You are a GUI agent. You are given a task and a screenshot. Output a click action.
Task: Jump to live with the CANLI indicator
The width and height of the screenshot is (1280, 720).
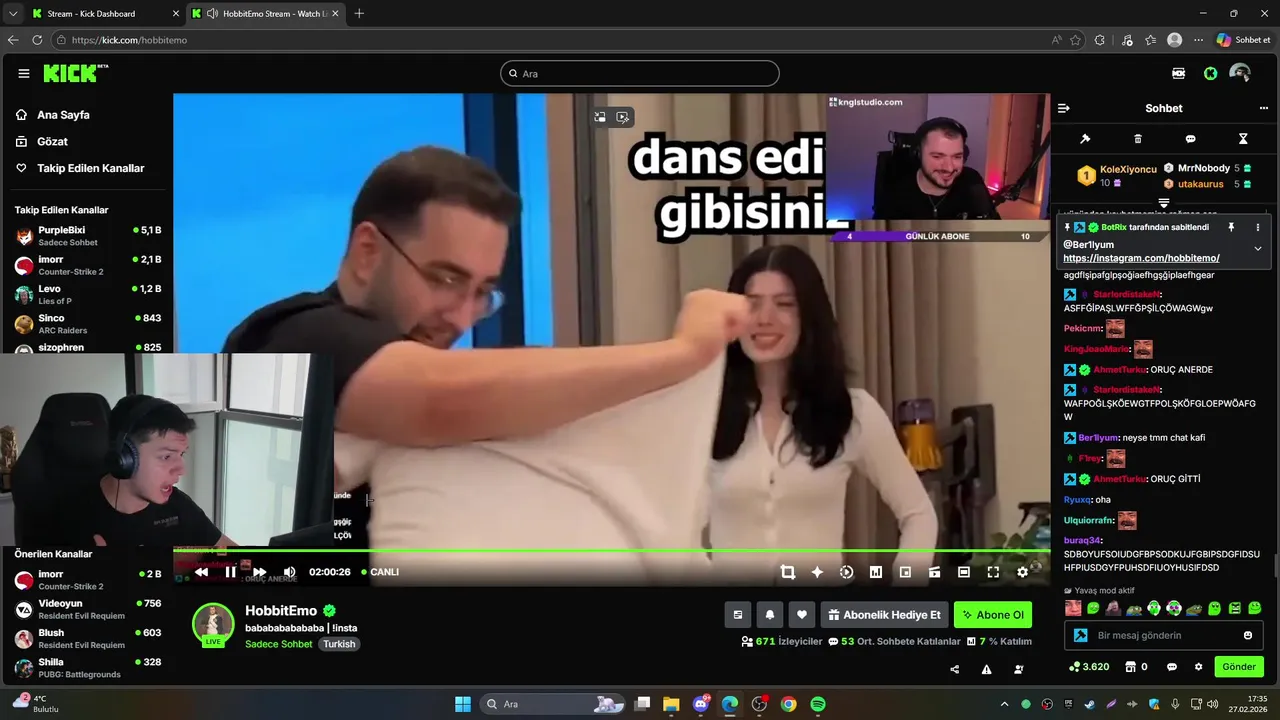380,572
